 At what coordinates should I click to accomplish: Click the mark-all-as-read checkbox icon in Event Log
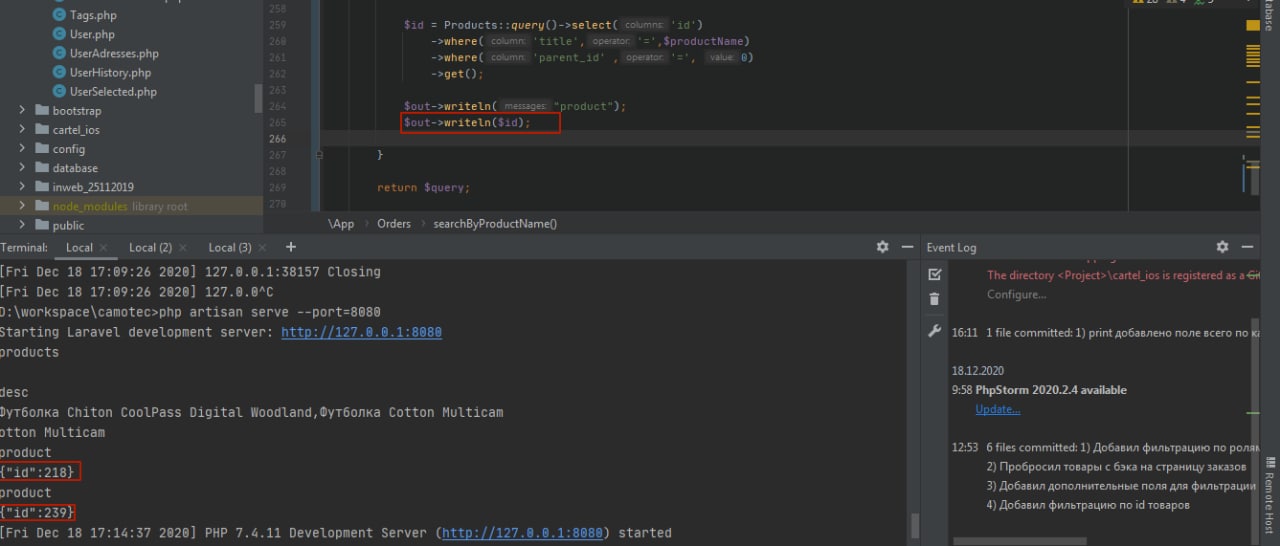934,274
